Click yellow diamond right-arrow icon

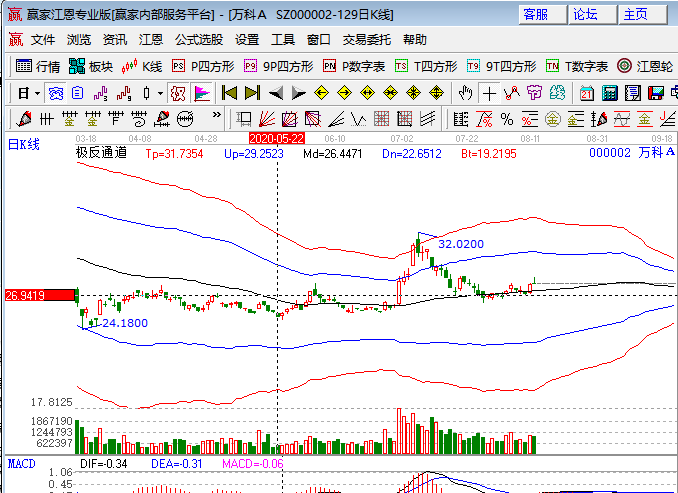point(345,93)
